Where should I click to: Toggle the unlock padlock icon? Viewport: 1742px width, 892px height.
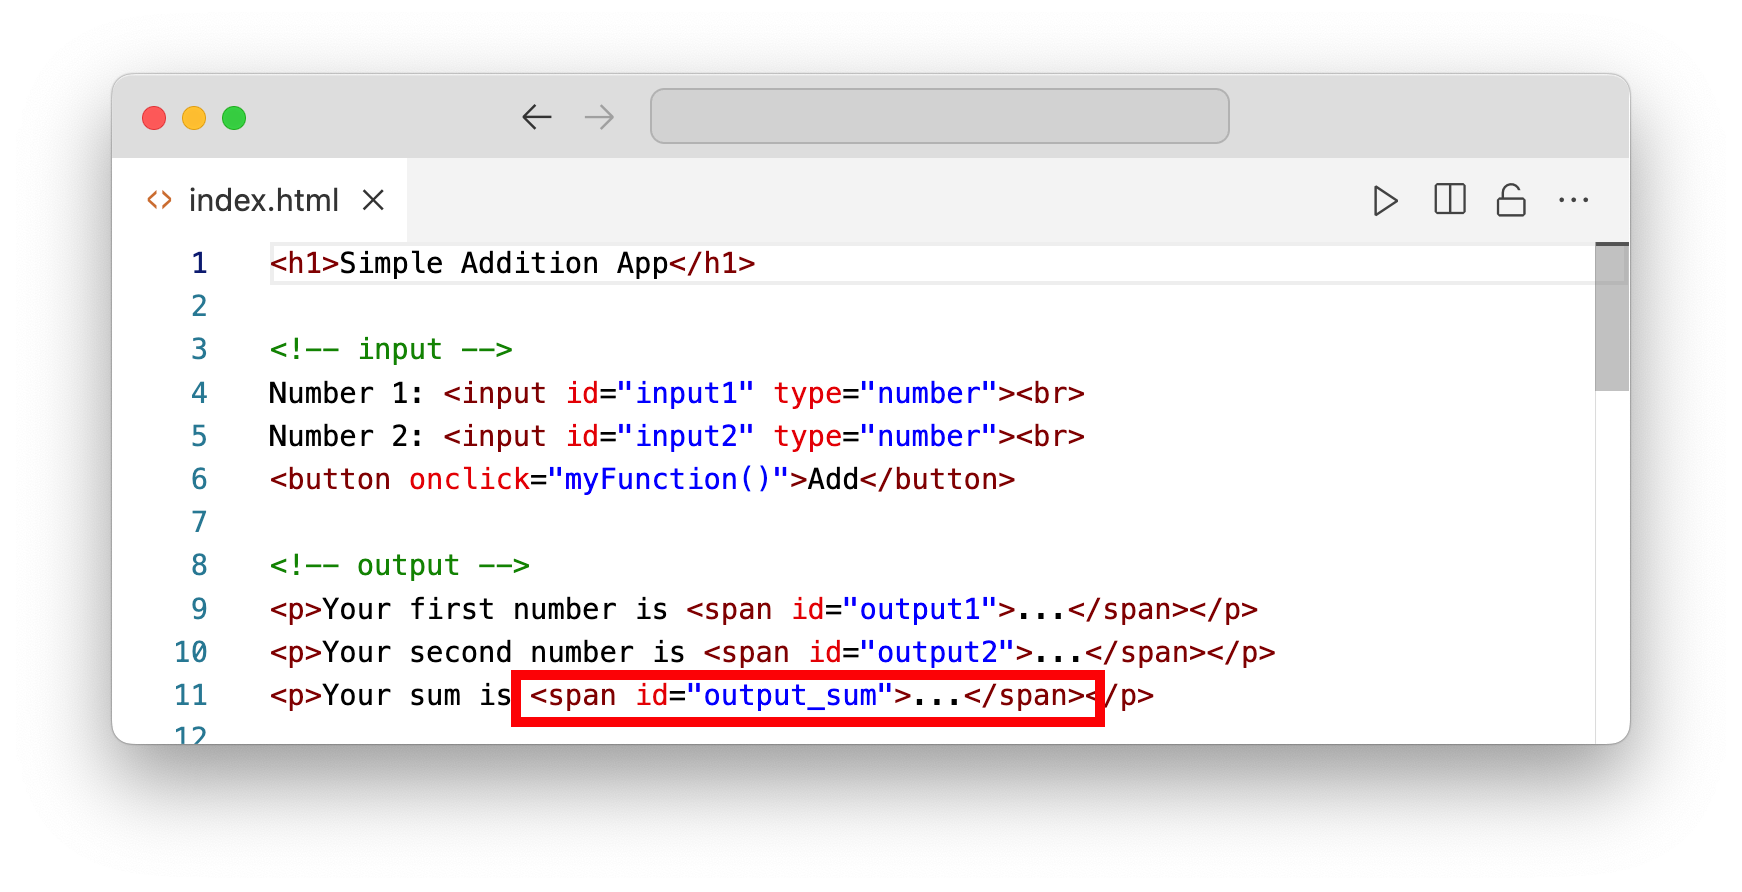(1510, 200)
